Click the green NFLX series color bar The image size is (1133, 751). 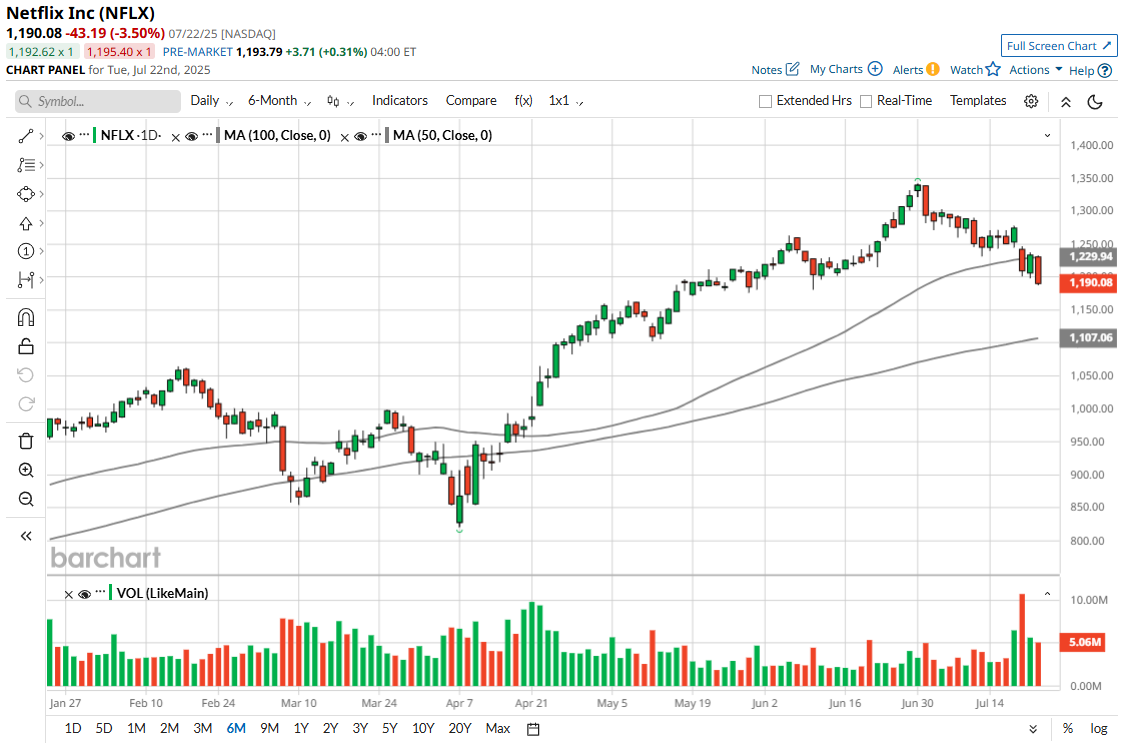[x=95, y=135]
